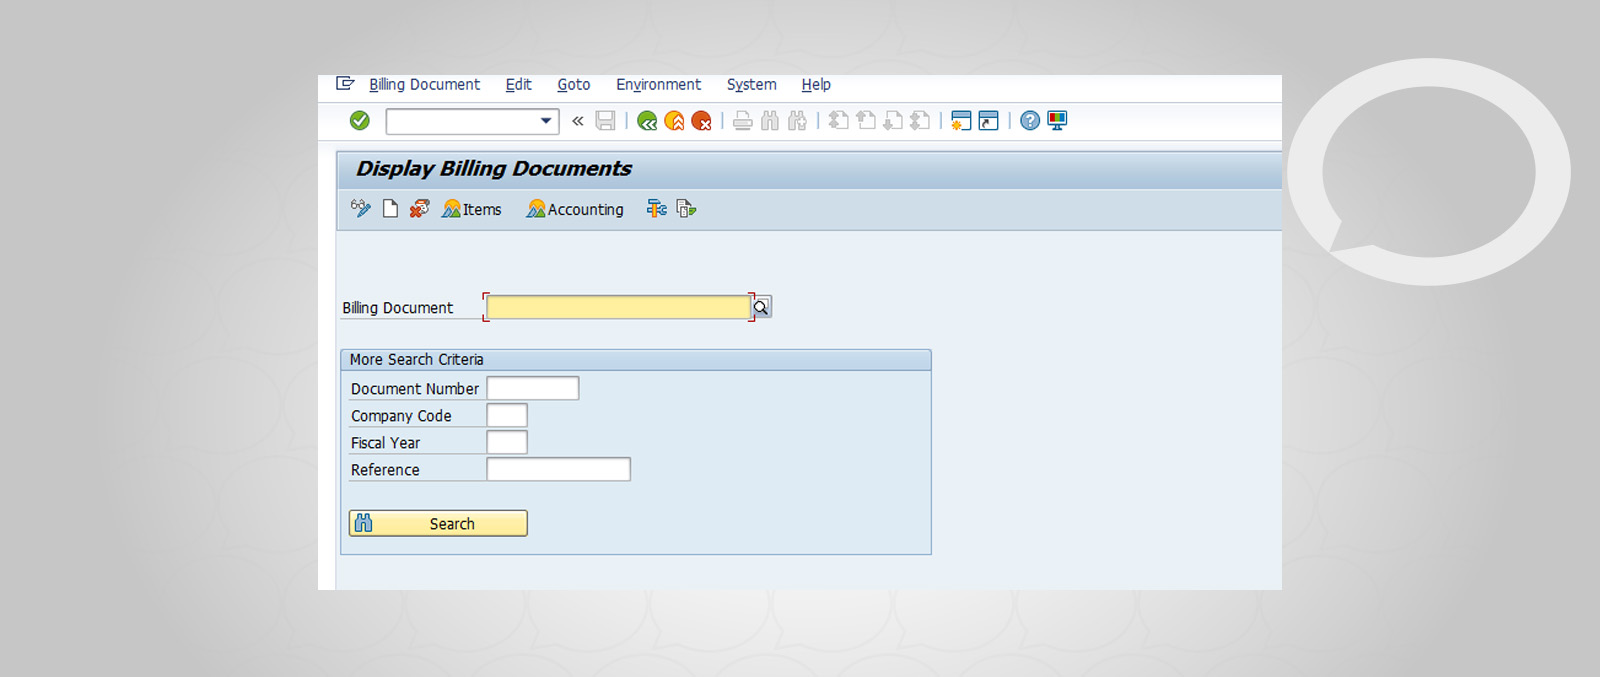This screenshot has height=677, width=1600.
Task: Click the Accounting button
Action: tap(575, 209)
